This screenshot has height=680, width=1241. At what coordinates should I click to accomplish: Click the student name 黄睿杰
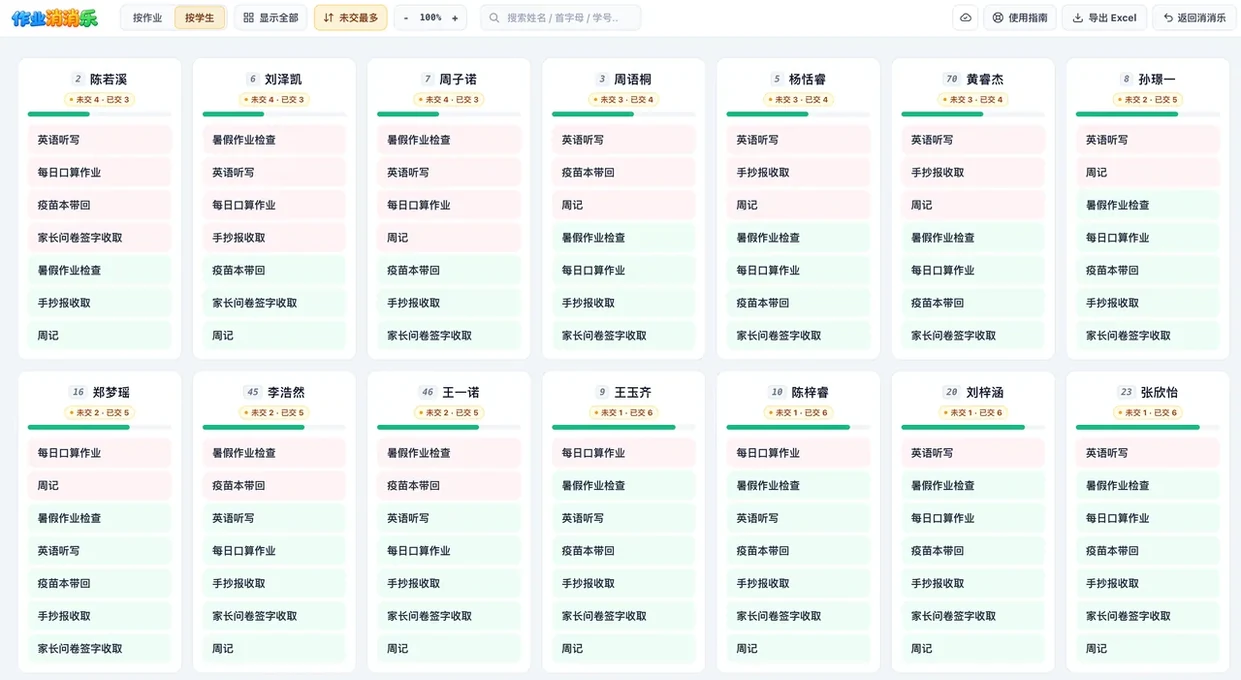tap(985, 79)
